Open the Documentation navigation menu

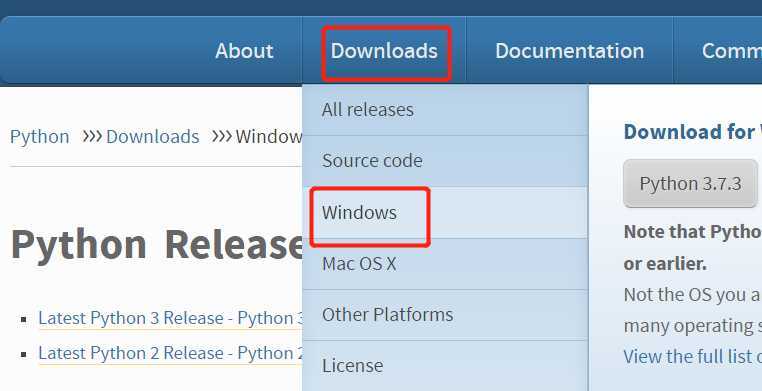pyautogui.click(x=570, y=51)
